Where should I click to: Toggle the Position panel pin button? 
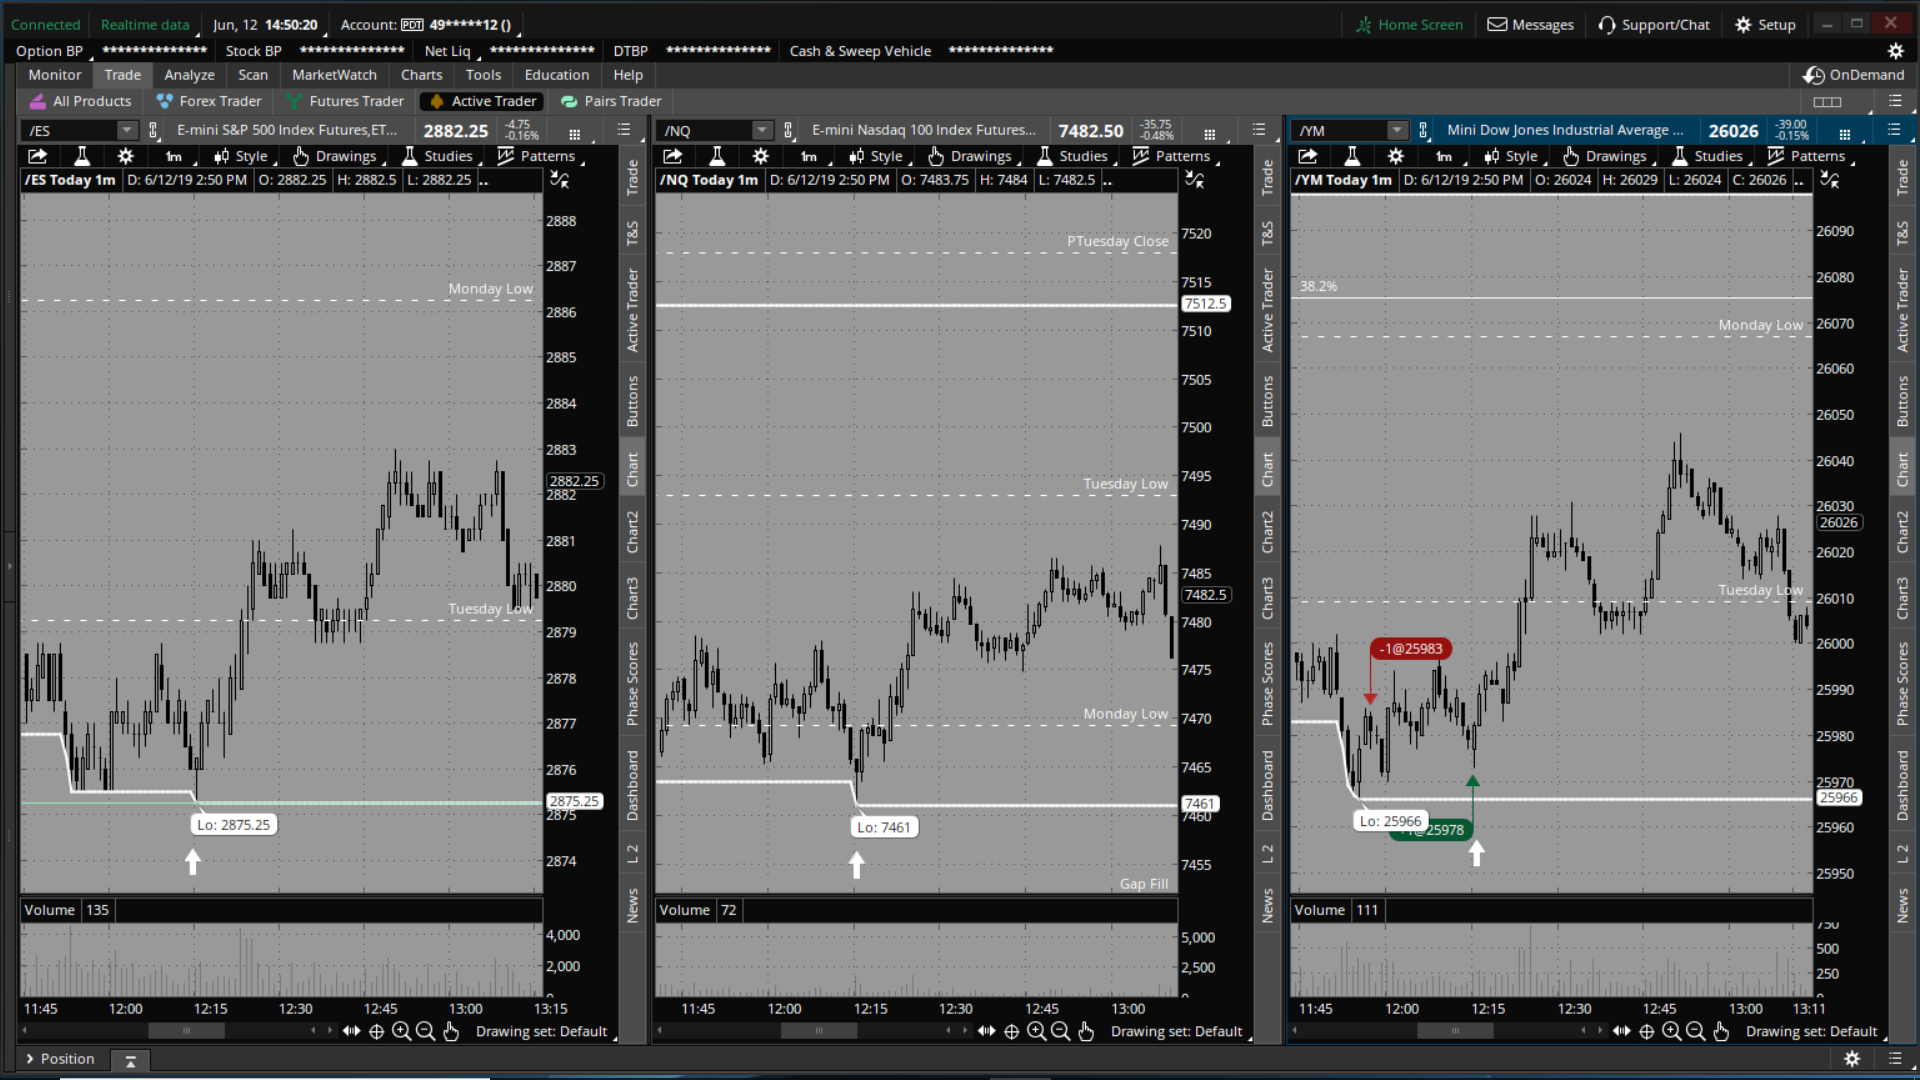tap(130, 1060)
